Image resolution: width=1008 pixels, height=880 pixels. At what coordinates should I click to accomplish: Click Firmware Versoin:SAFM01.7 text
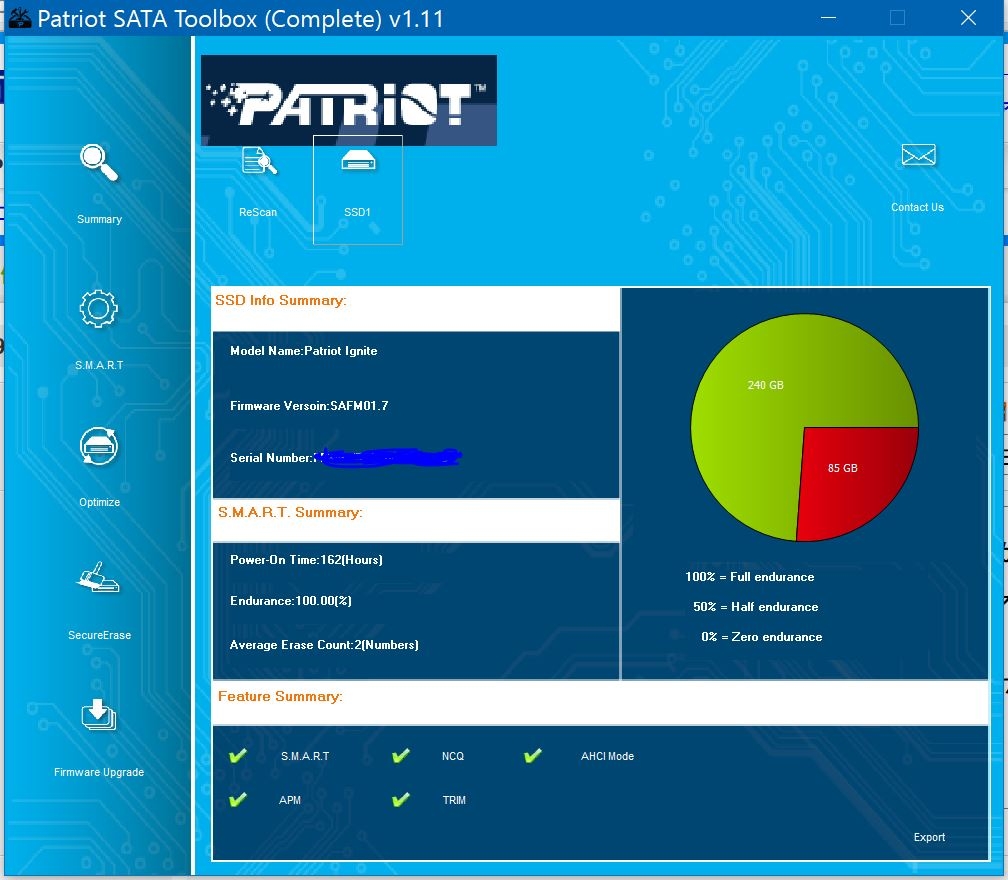pos(309,406)
